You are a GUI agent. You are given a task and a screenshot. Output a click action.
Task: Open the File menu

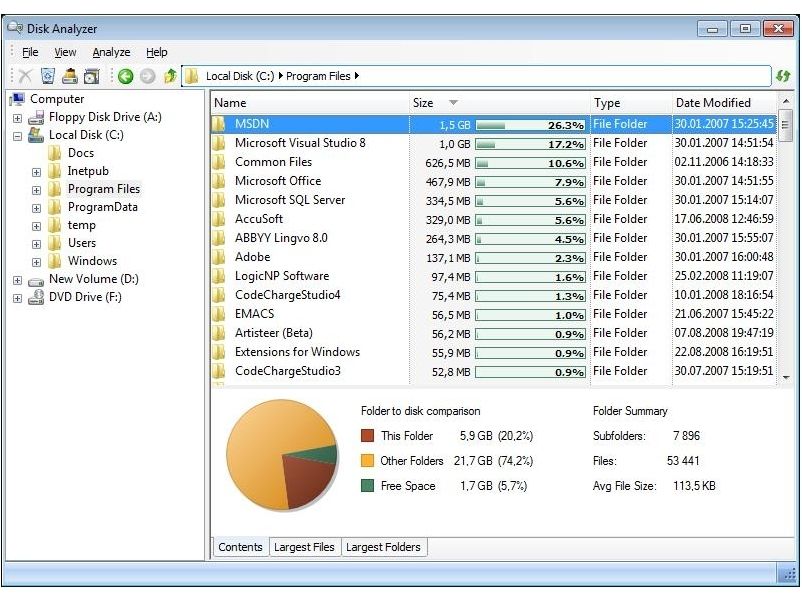pyautogui.click(x=30, y=52)
